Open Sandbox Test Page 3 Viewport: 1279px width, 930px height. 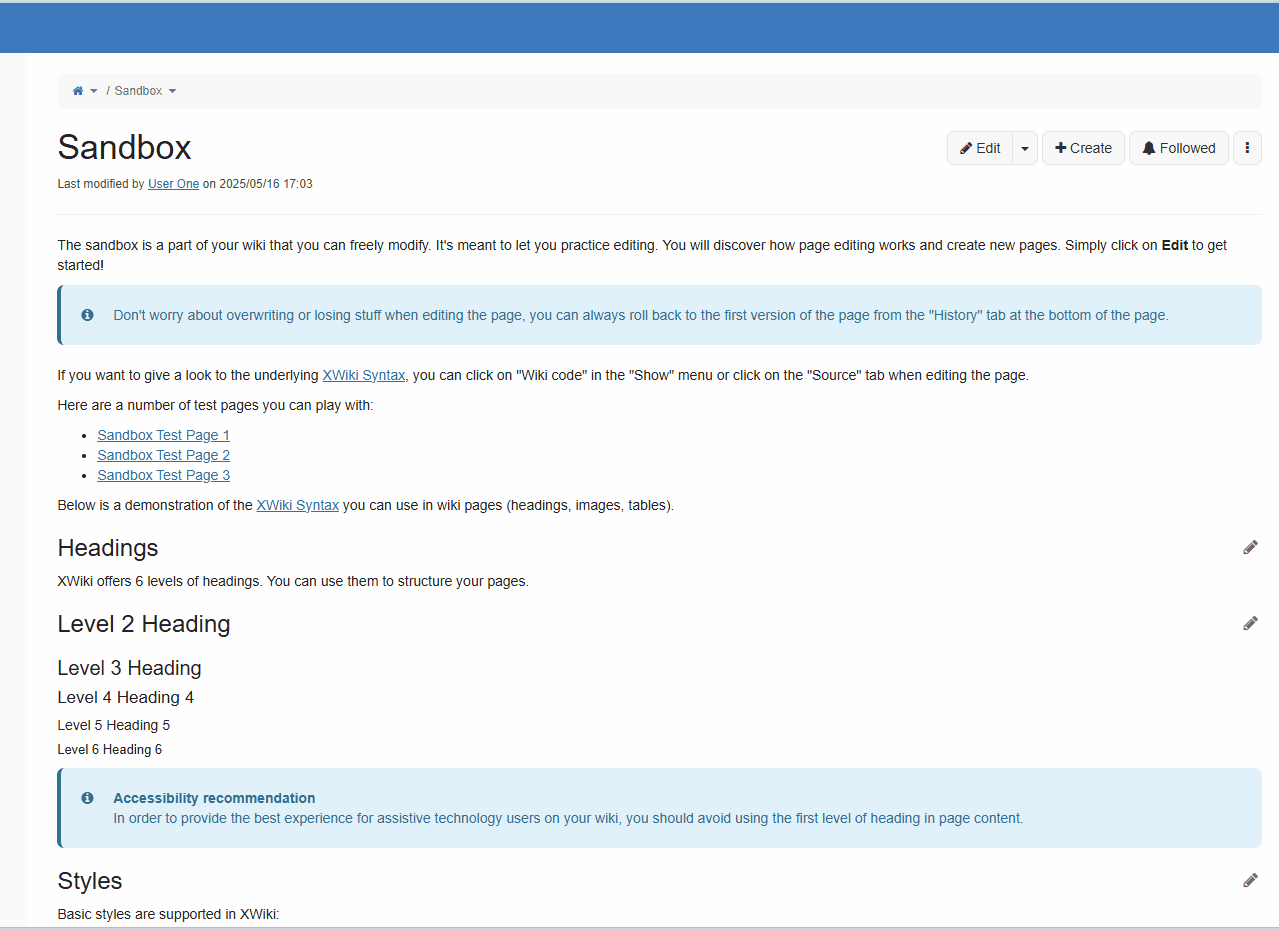point(163,475)
